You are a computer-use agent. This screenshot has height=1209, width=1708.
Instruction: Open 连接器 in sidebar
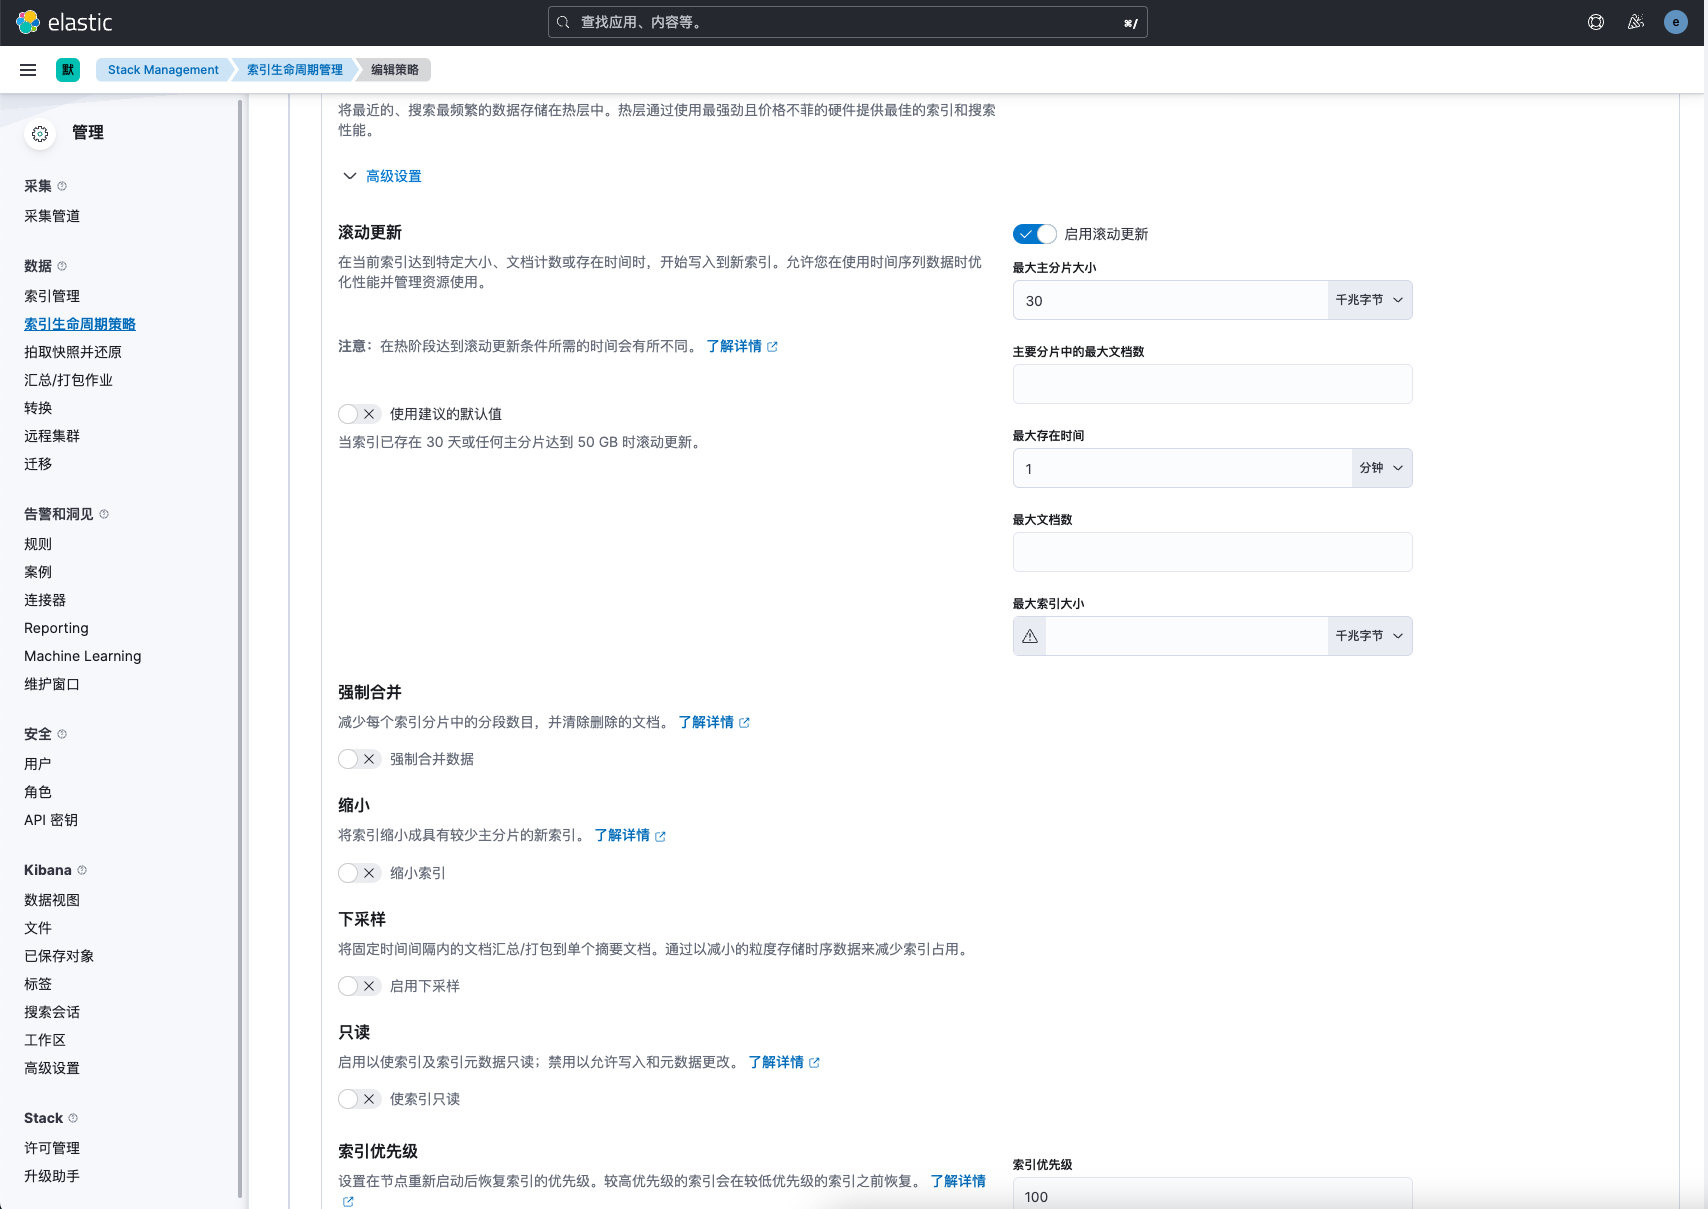click(45, 600)
